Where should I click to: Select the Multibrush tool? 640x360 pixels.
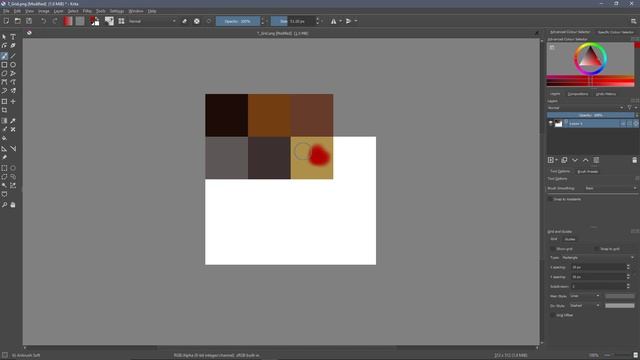pos(13,91)
